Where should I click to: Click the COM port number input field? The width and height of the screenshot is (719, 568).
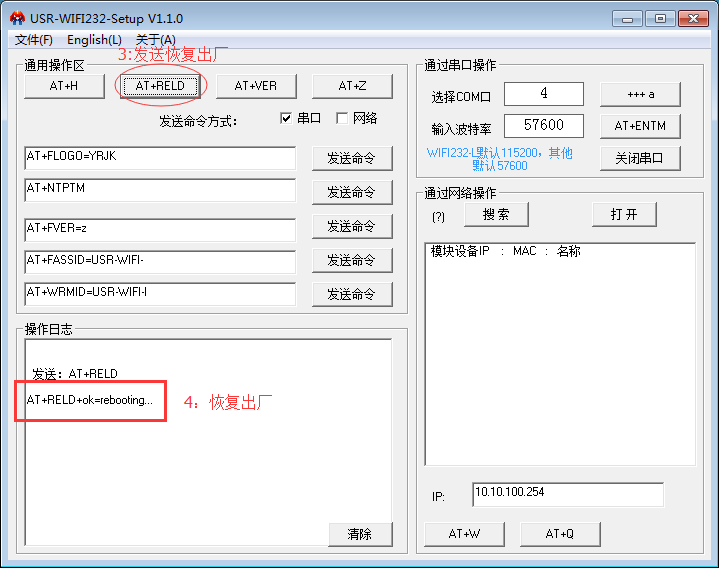point(543,94)
